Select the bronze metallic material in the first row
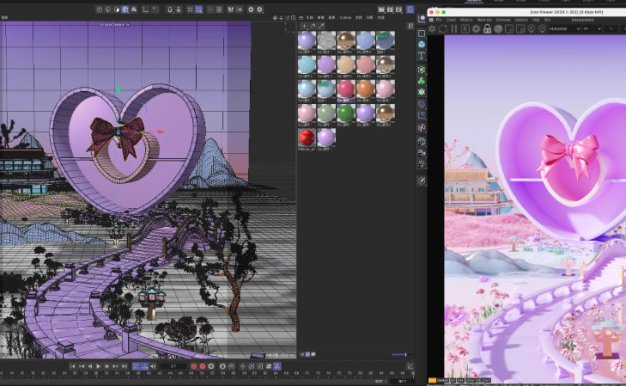This screenshot has width=626, height=386. [x=346, y=41]
